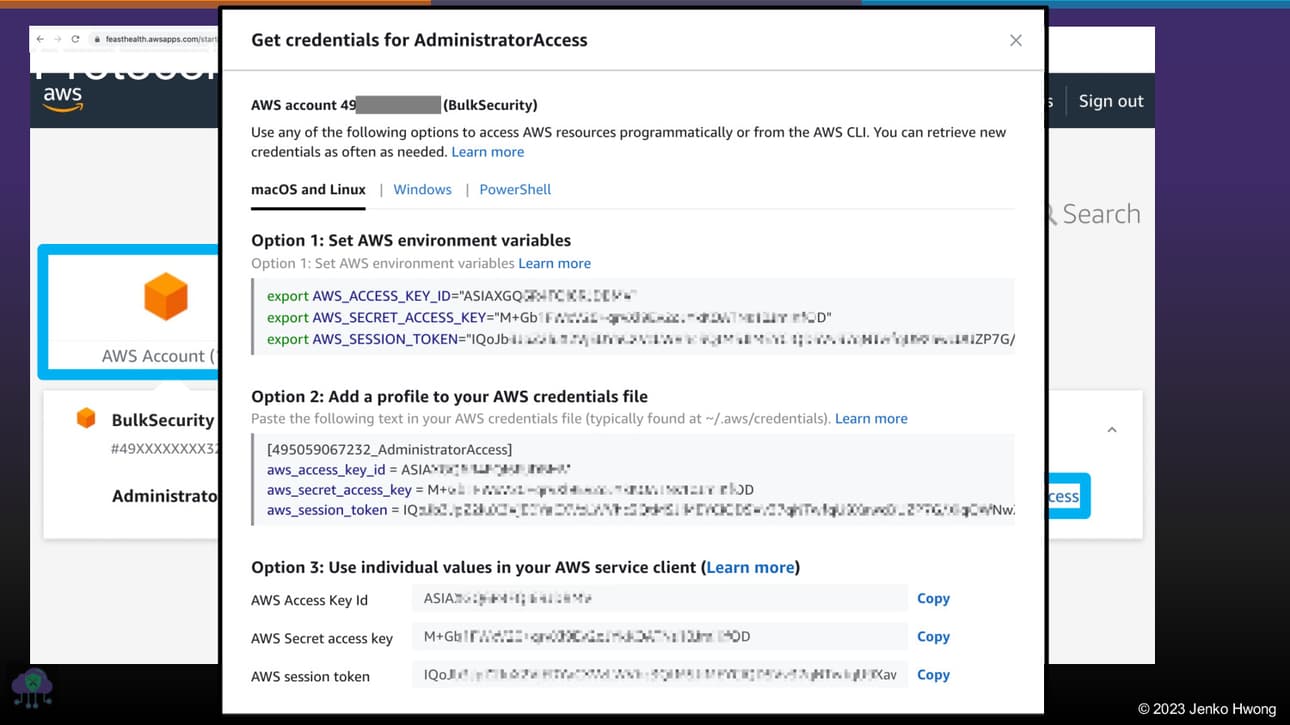Open Learn more link in intro paragraph
This screenshot has width=1290, height=725.
[x=487, y=152]
